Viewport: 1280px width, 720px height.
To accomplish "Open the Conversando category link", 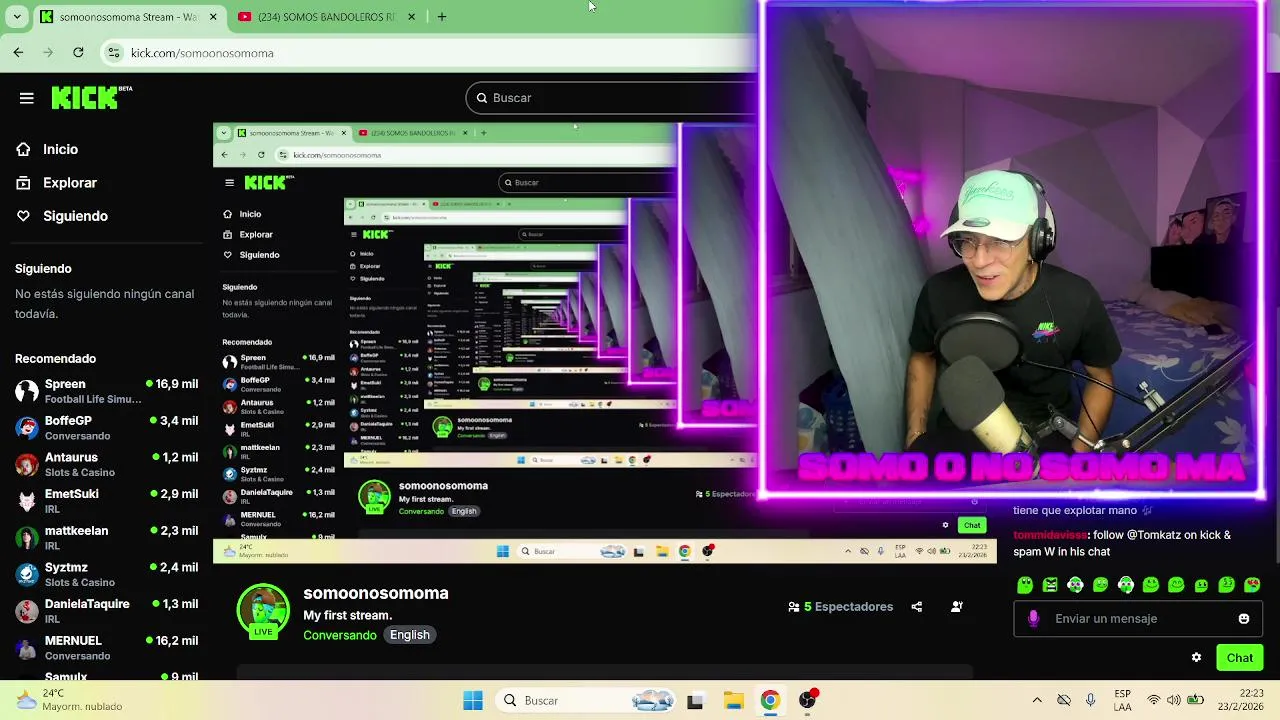I will [x=340, y=635].
